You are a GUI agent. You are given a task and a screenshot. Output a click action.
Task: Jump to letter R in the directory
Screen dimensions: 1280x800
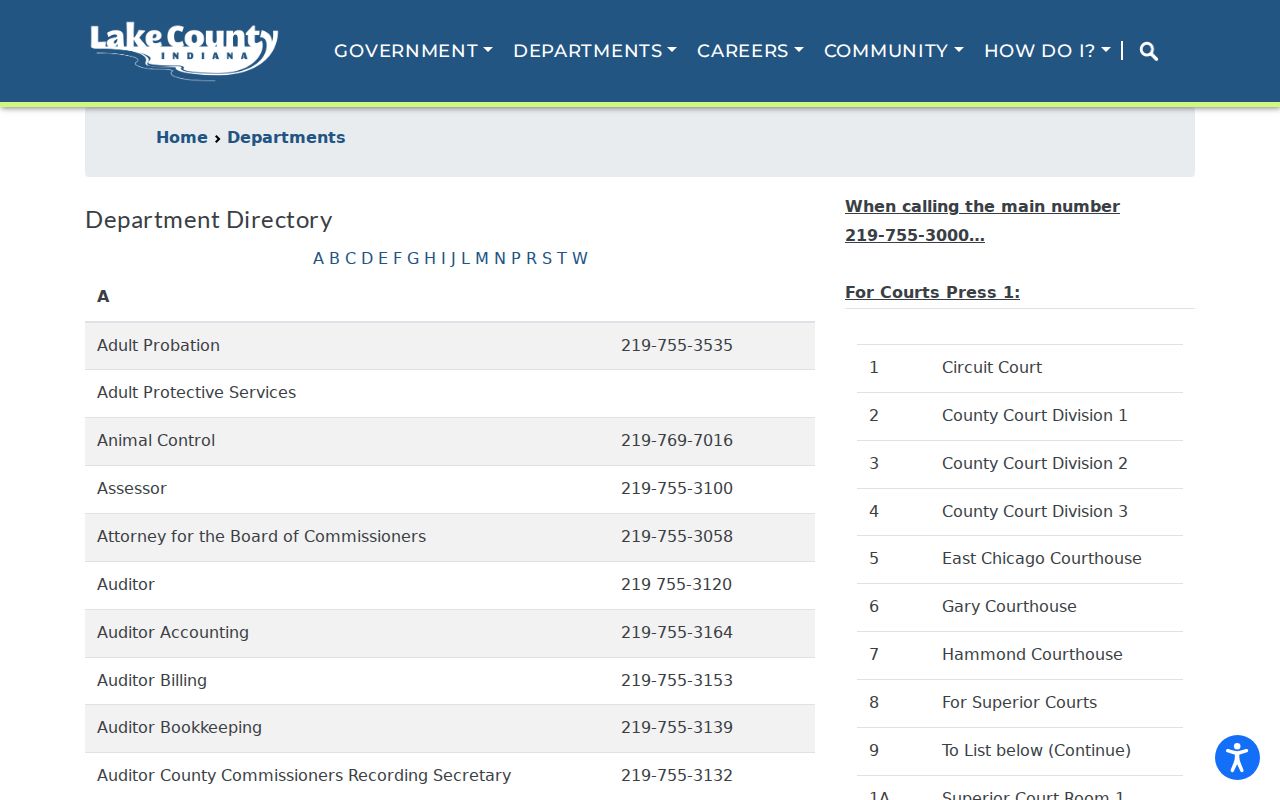click(x=532, y=259)
